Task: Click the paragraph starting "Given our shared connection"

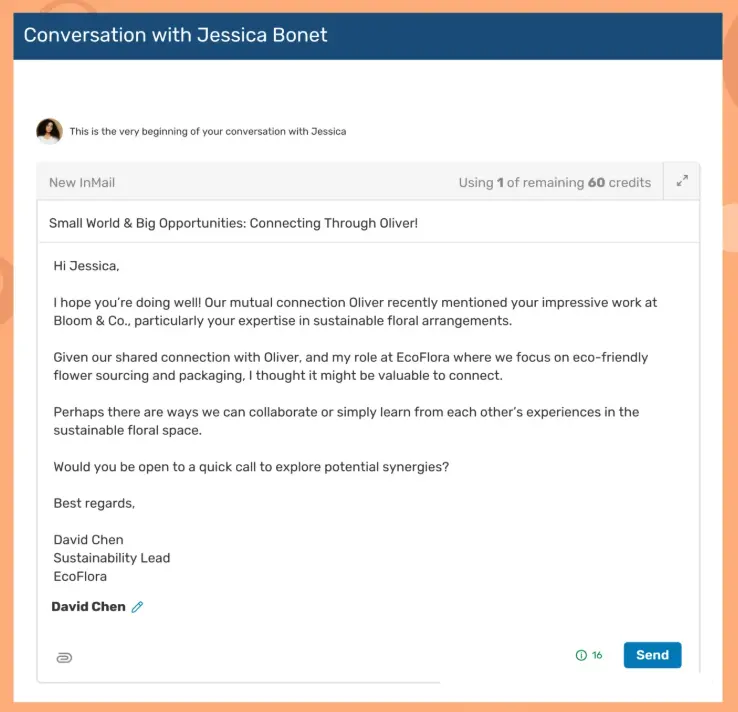Action: tap(350, 366)
